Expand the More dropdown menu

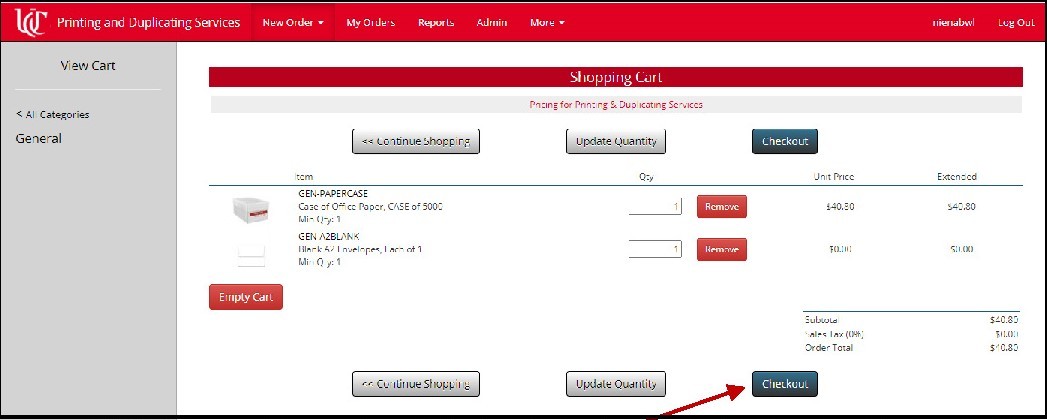[x=547, y=22]
